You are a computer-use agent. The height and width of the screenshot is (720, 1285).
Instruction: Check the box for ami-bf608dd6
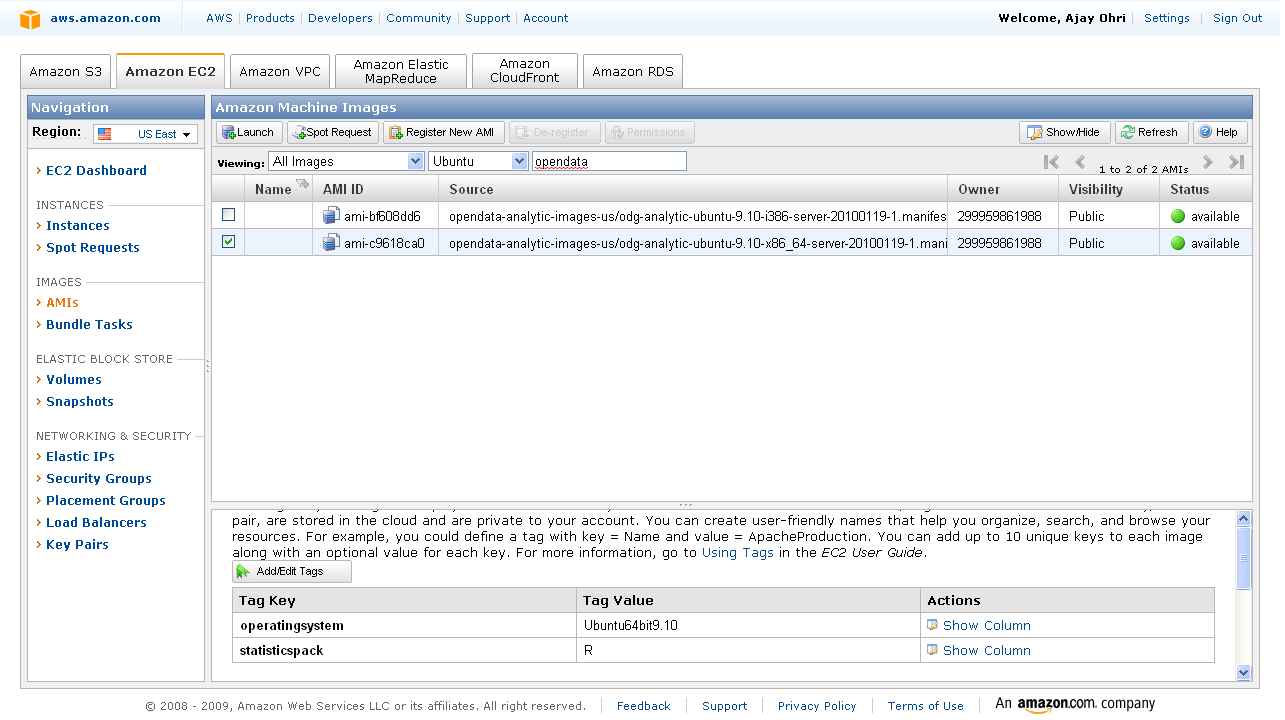click(x=229, y=215)
